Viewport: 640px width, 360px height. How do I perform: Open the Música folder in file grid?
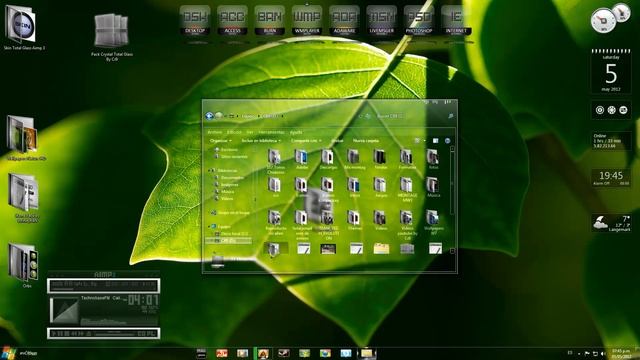(x=433, y=188)
